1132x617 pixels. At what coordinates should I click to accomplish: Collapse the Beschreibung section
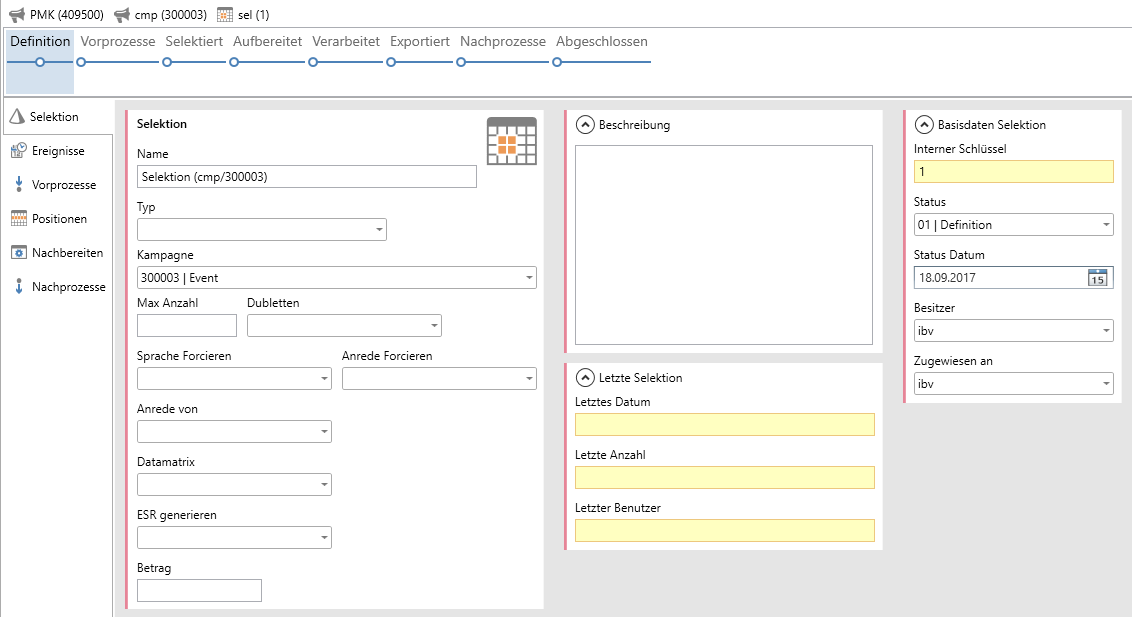[x=585, y=125]
